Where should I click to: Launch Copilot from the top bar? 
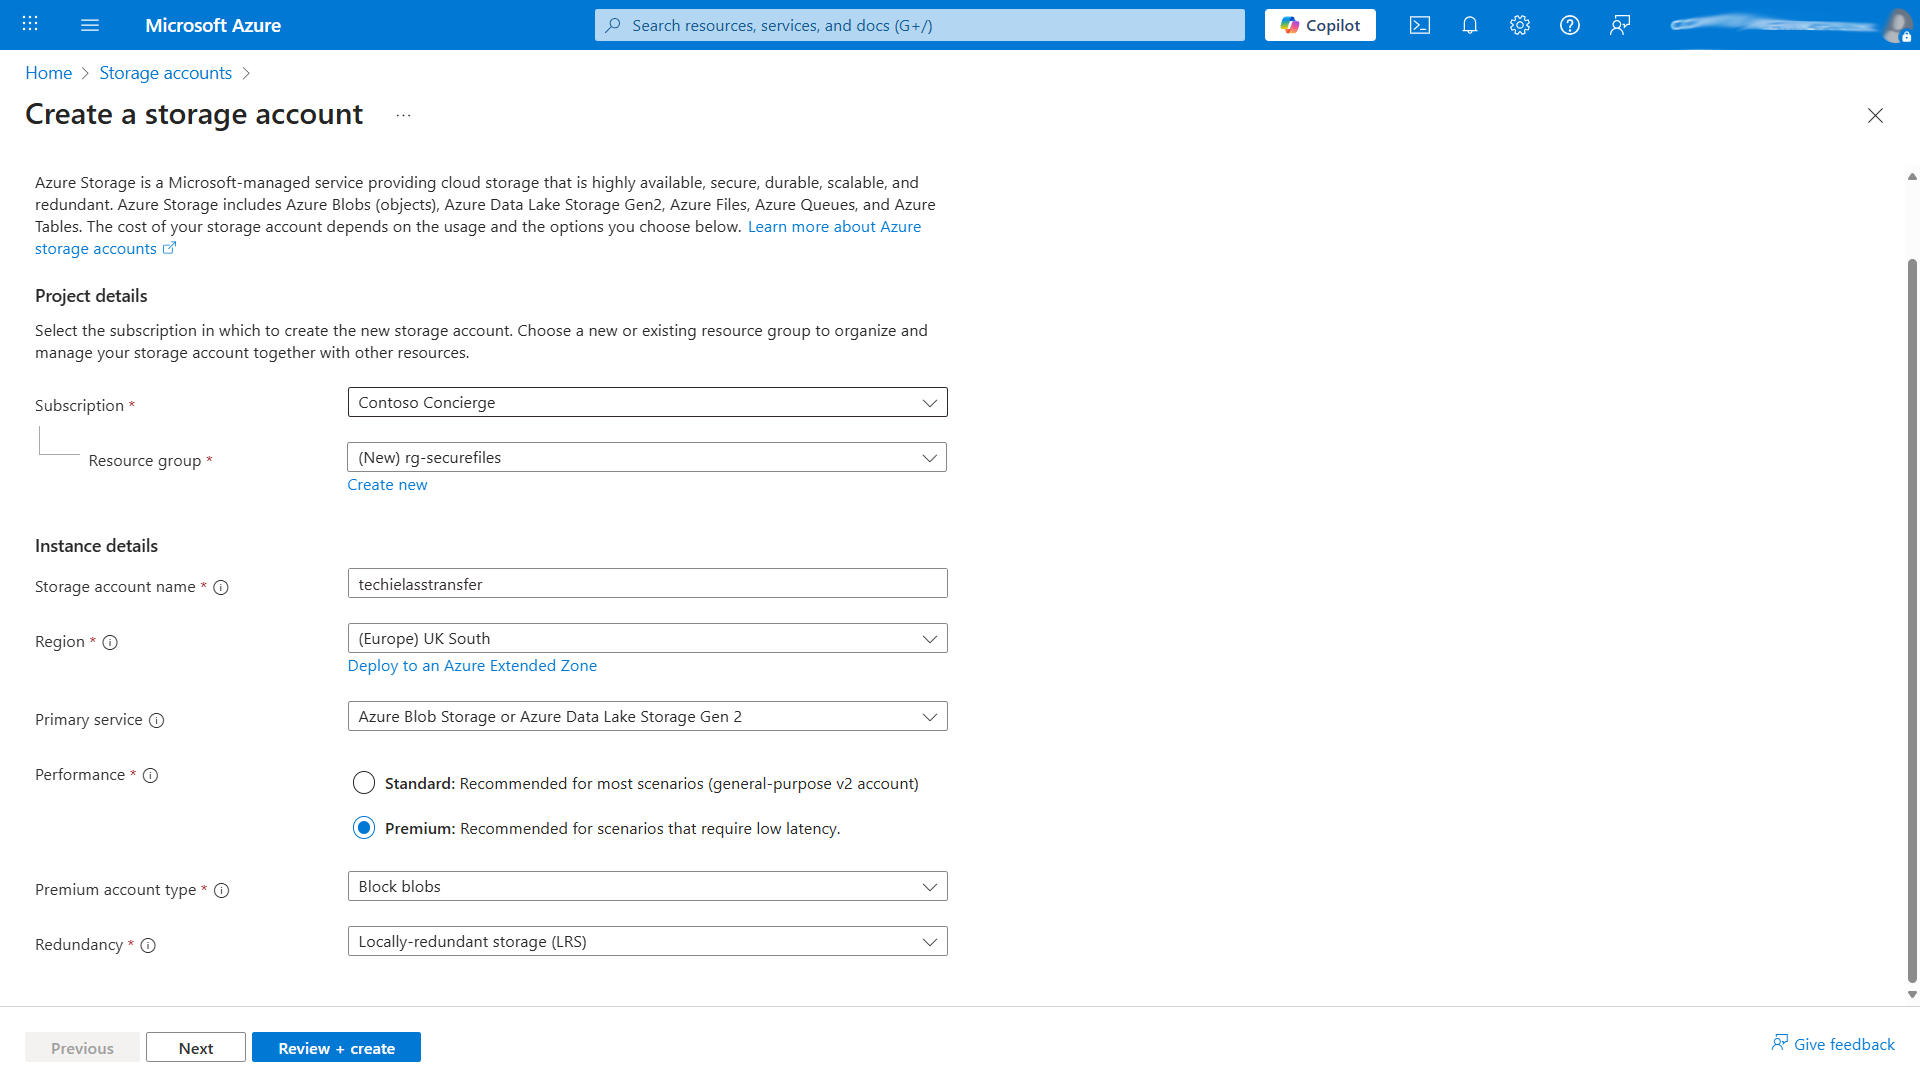(1319, 25)
